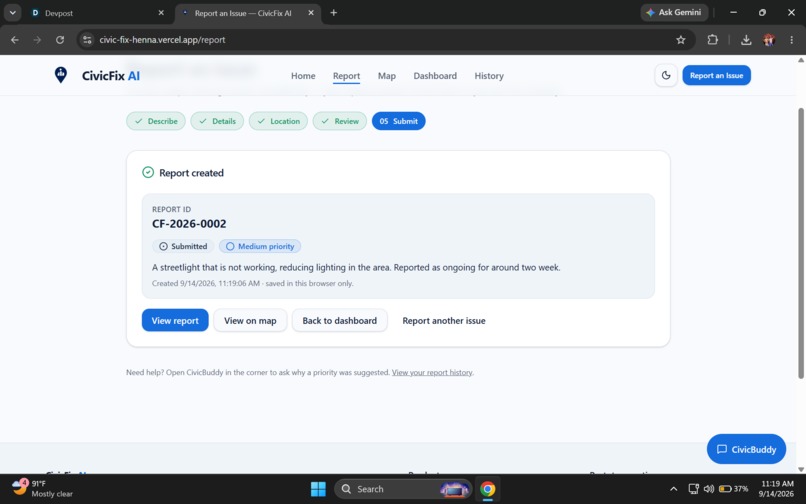Open the browser extensions puzzle icon
This screenshot has height=504, width=806.
712,40
